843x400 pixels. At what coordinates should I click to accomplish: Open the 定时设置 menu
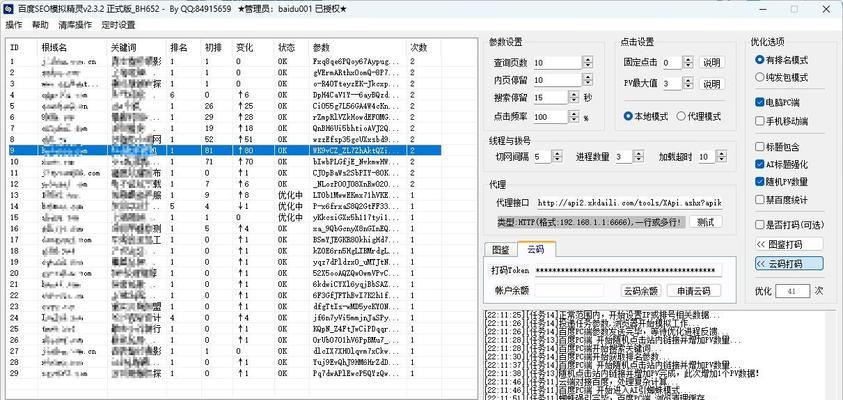118,25
